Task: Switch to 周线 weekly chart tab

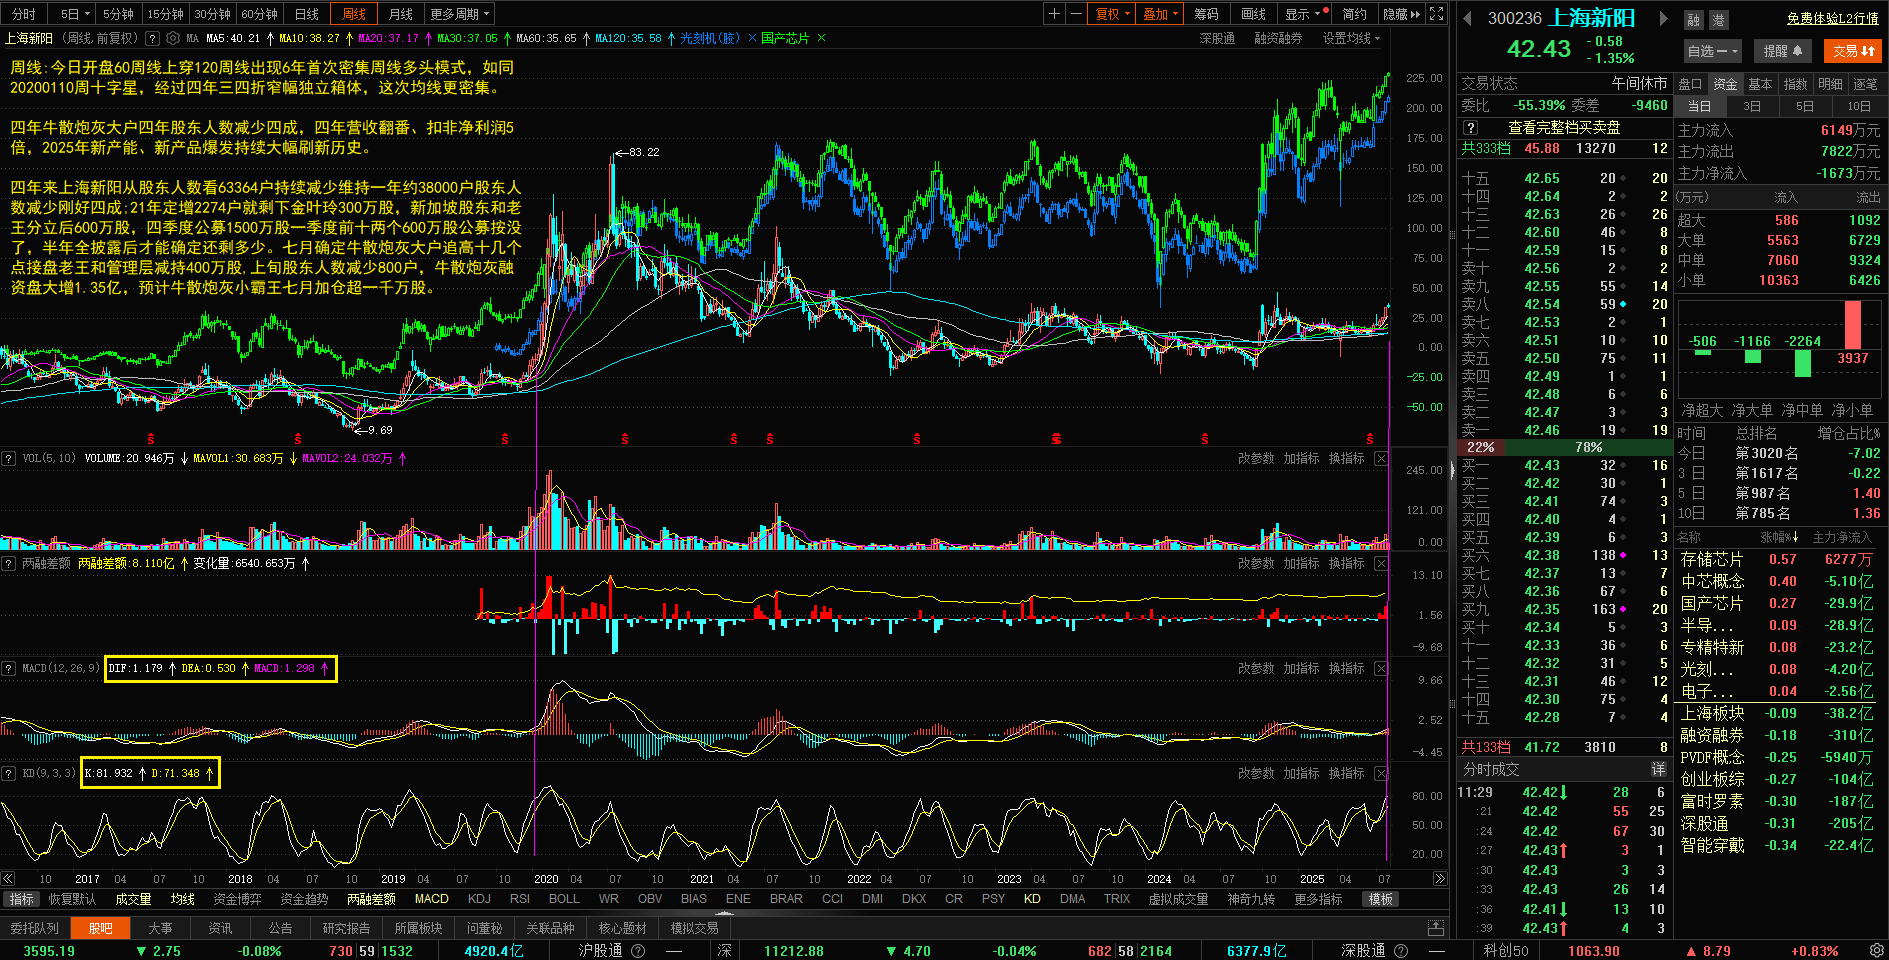Action: (x=354, y=14)
